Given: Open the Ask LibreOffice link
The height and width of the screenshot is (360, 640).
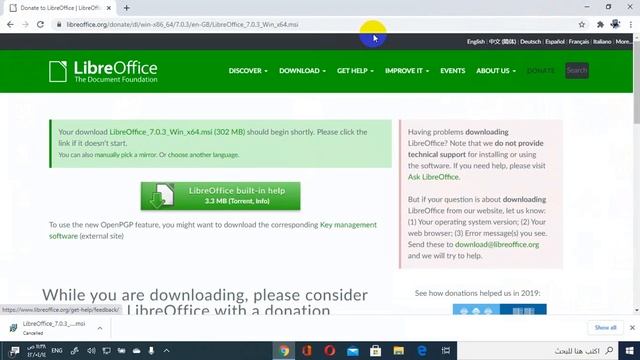Looking at the screenshot, I should [433, 177].
